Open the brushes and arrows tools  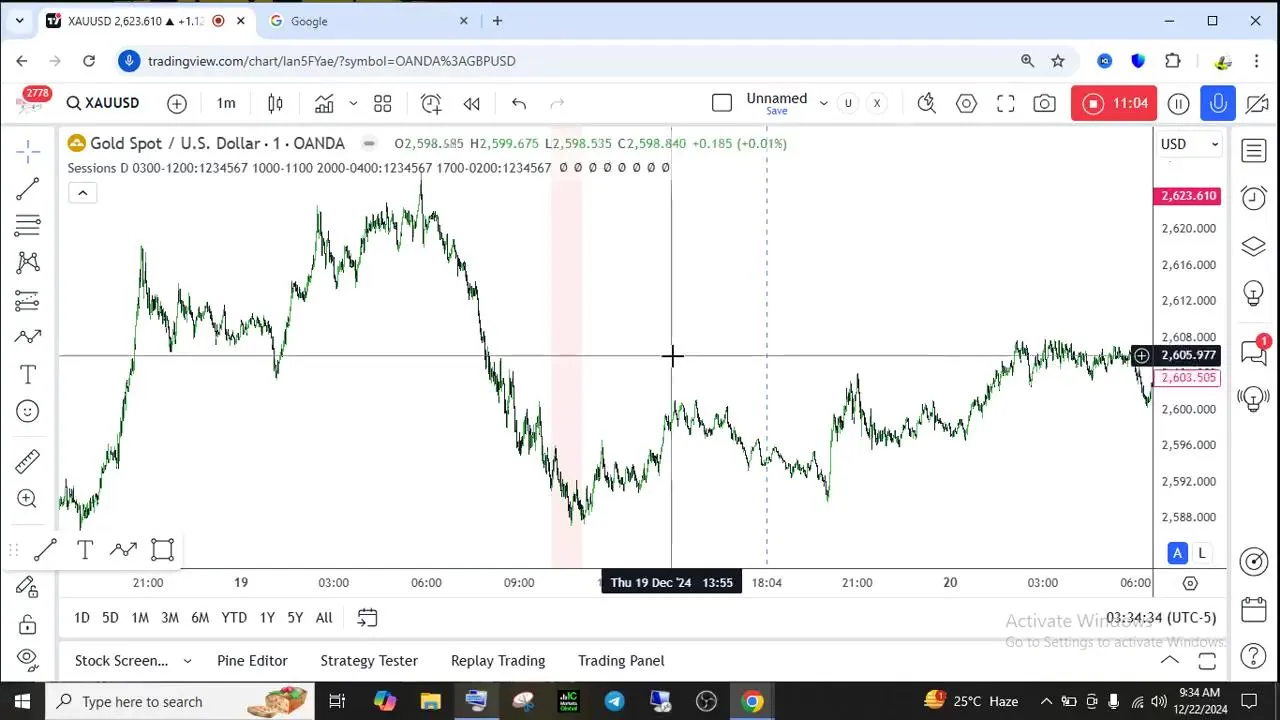tap(28, 337)
